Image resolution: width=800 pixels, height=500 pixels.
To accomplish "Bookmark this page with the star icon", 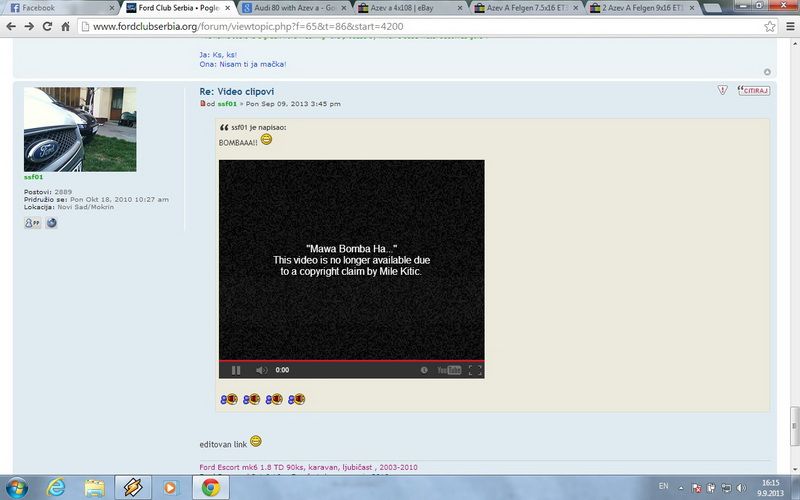I will (769, 27).
